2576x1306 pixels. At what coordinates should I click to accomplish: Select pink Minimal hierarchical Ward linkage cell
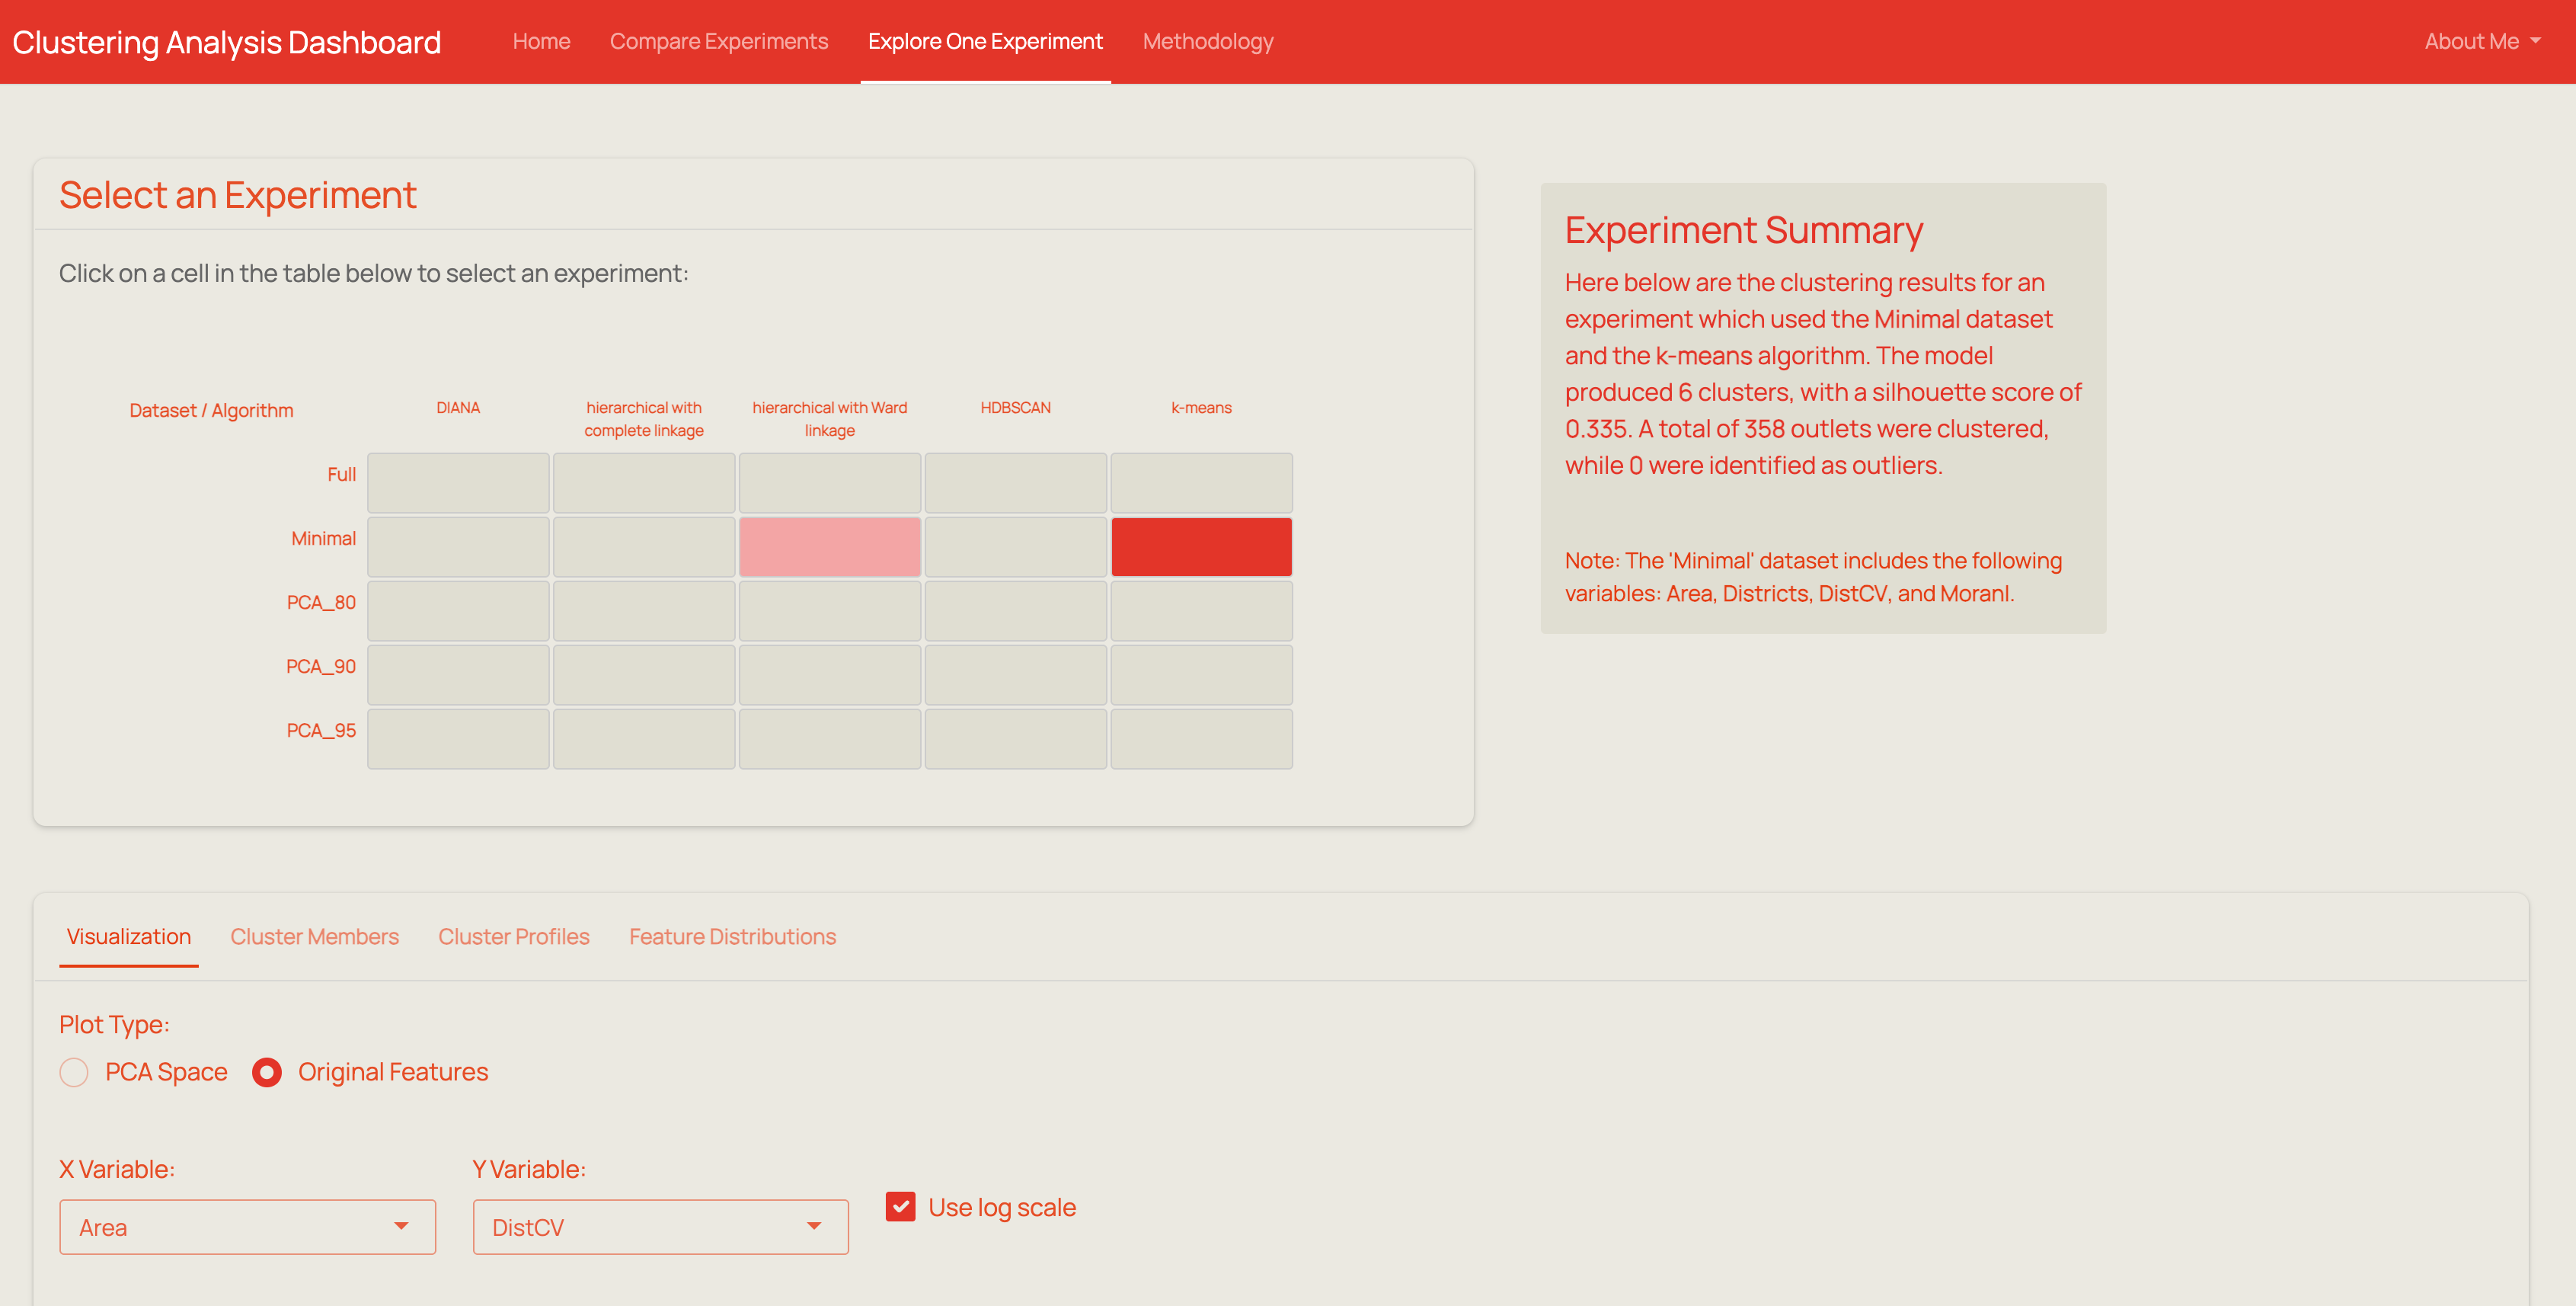[829, 547]
